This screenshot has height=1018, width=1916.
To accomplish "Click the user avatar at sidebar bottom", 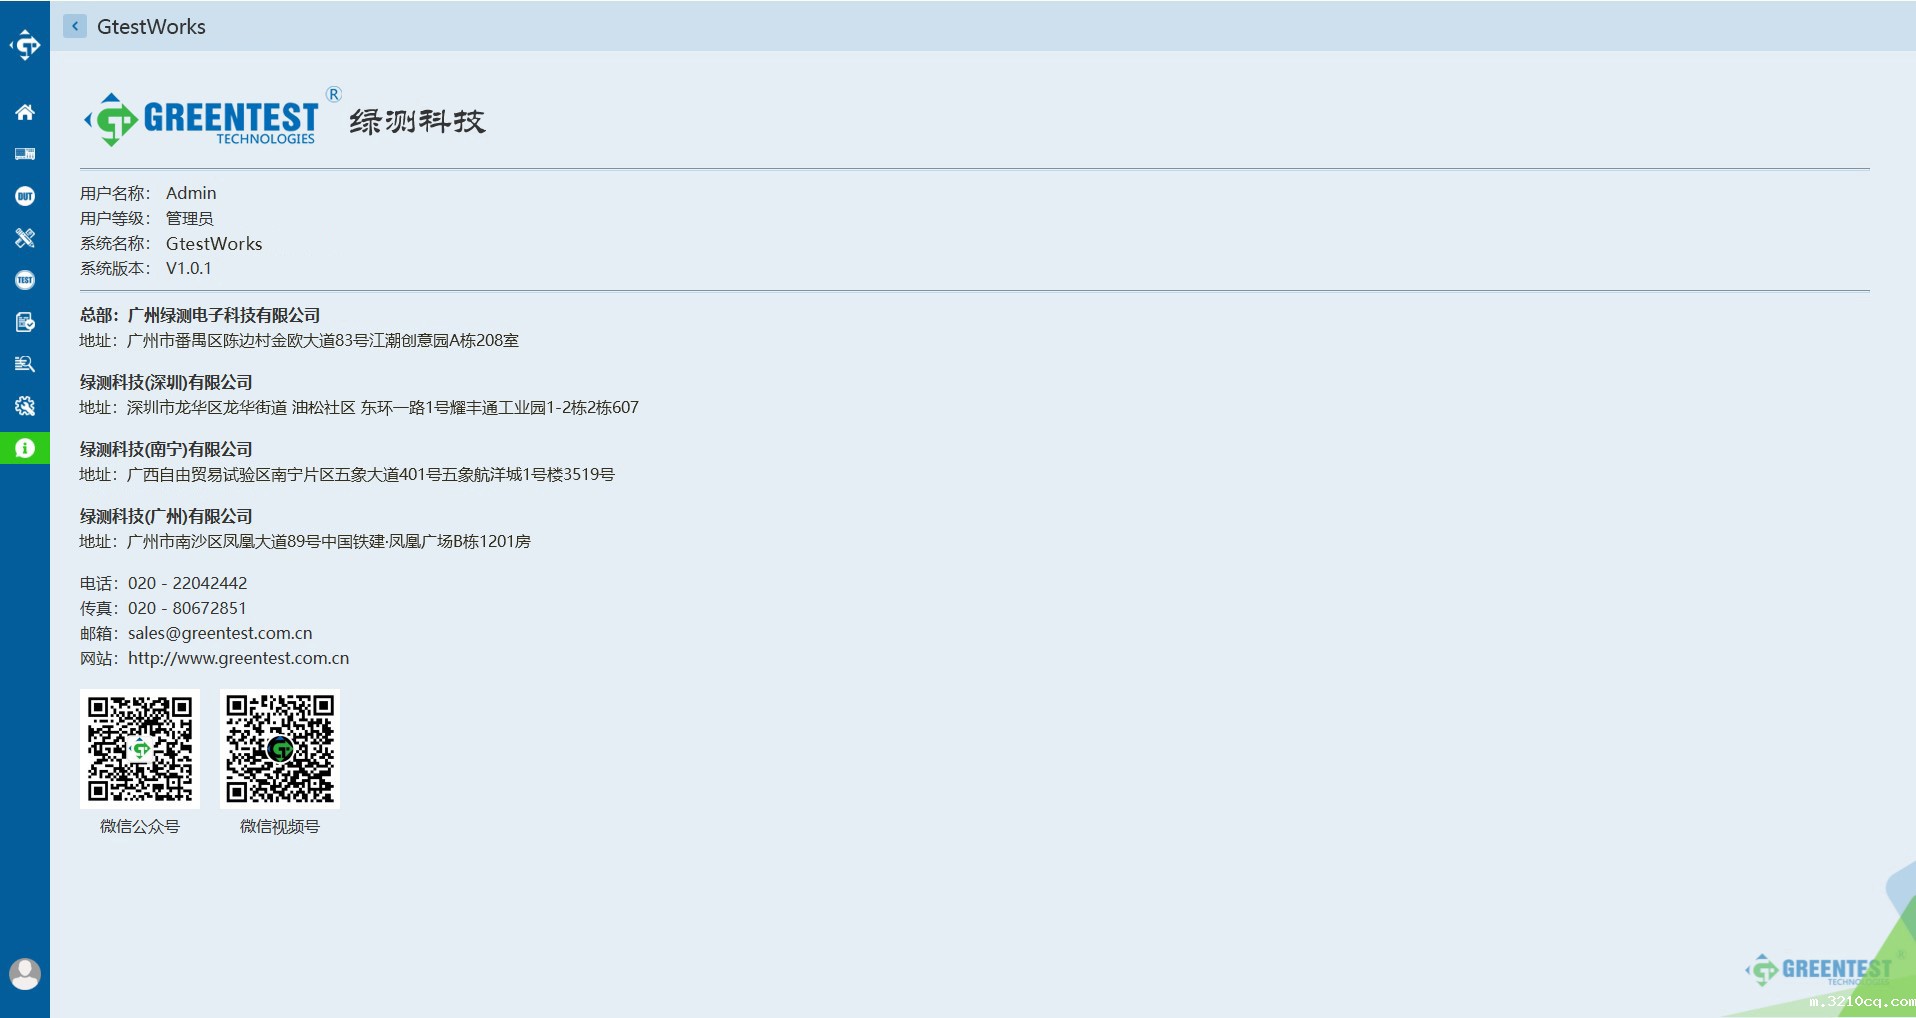I will click(25, 973).
